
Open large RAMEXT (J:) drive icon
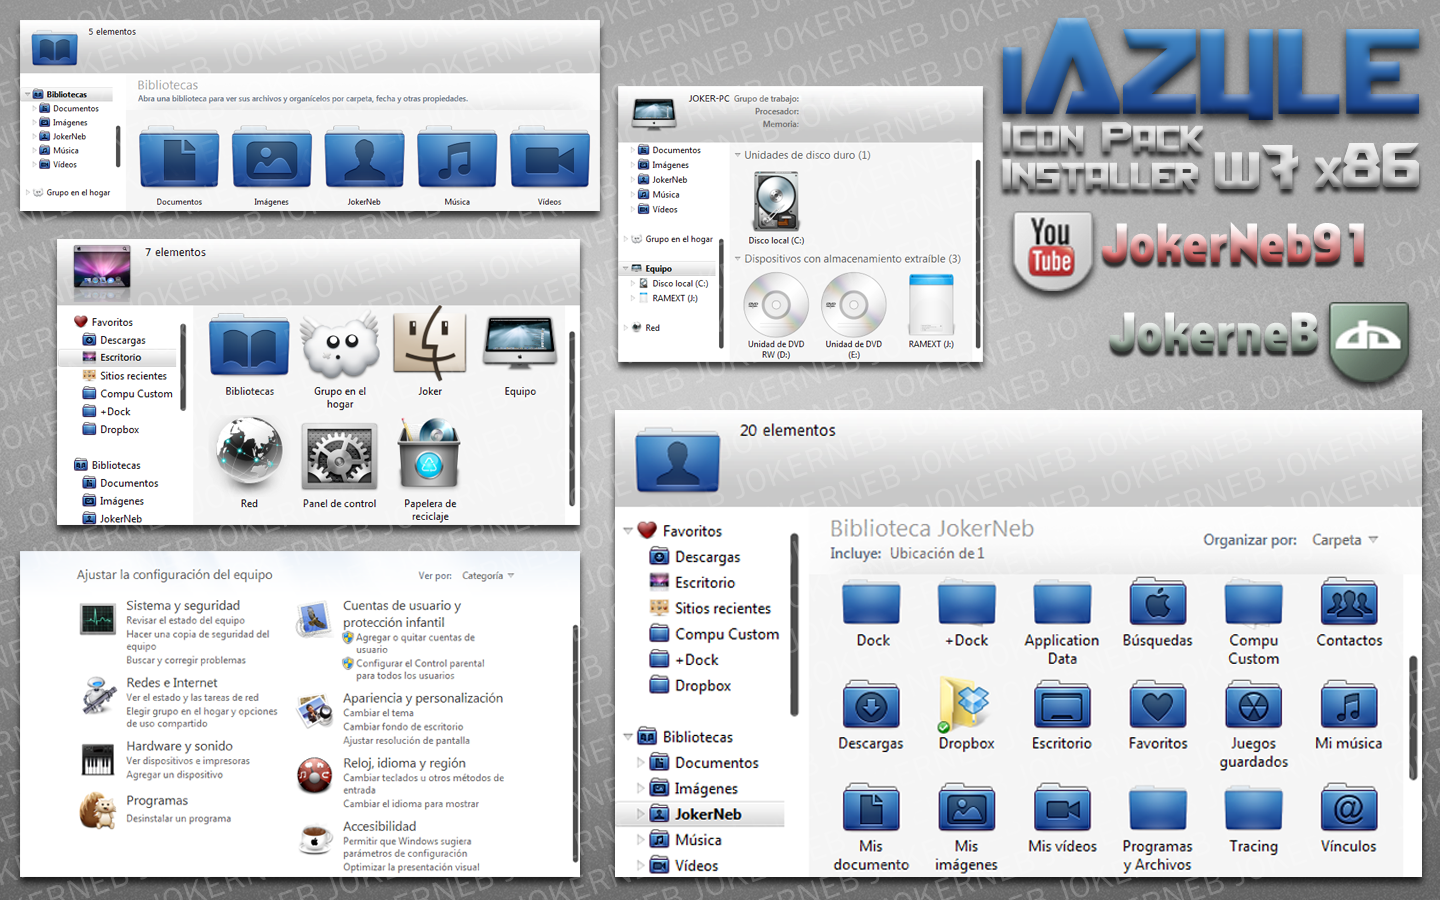coord(931,305)
